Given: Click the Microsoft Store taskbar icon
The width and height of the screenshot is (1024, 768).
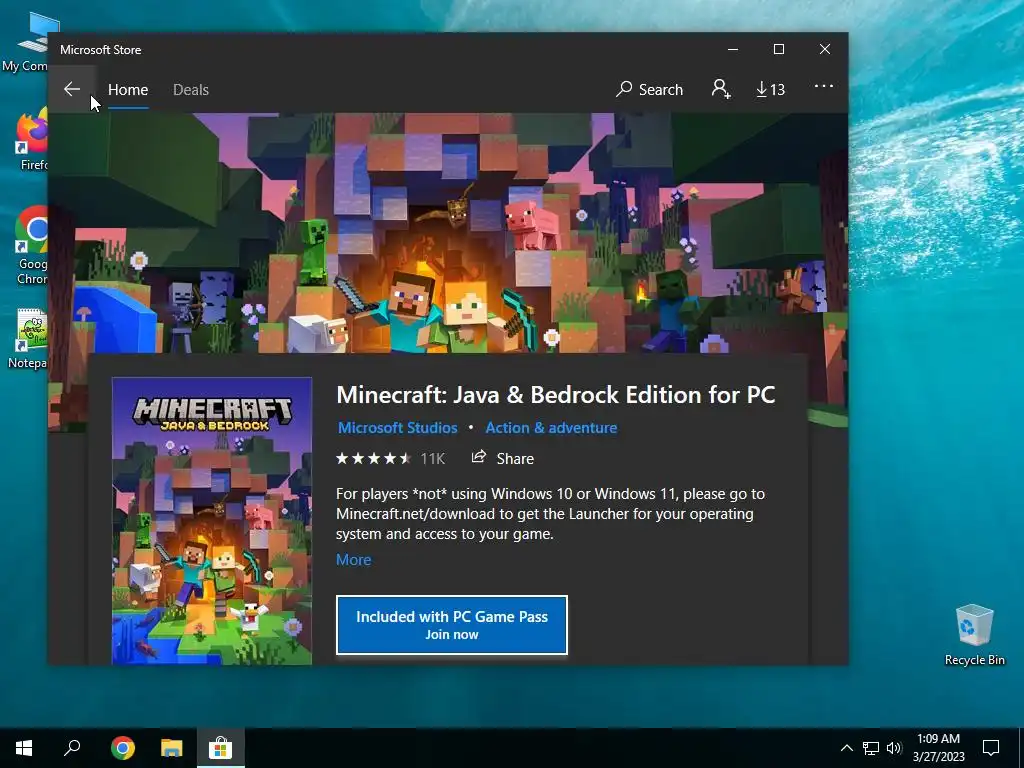Looking at the screenshot, I should (221, 748).
